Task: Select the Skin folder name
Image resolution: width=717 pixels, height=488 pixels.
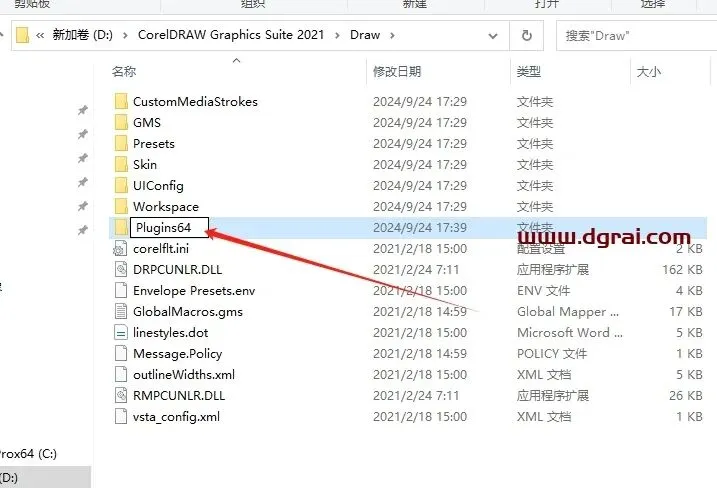Action: 145,165
